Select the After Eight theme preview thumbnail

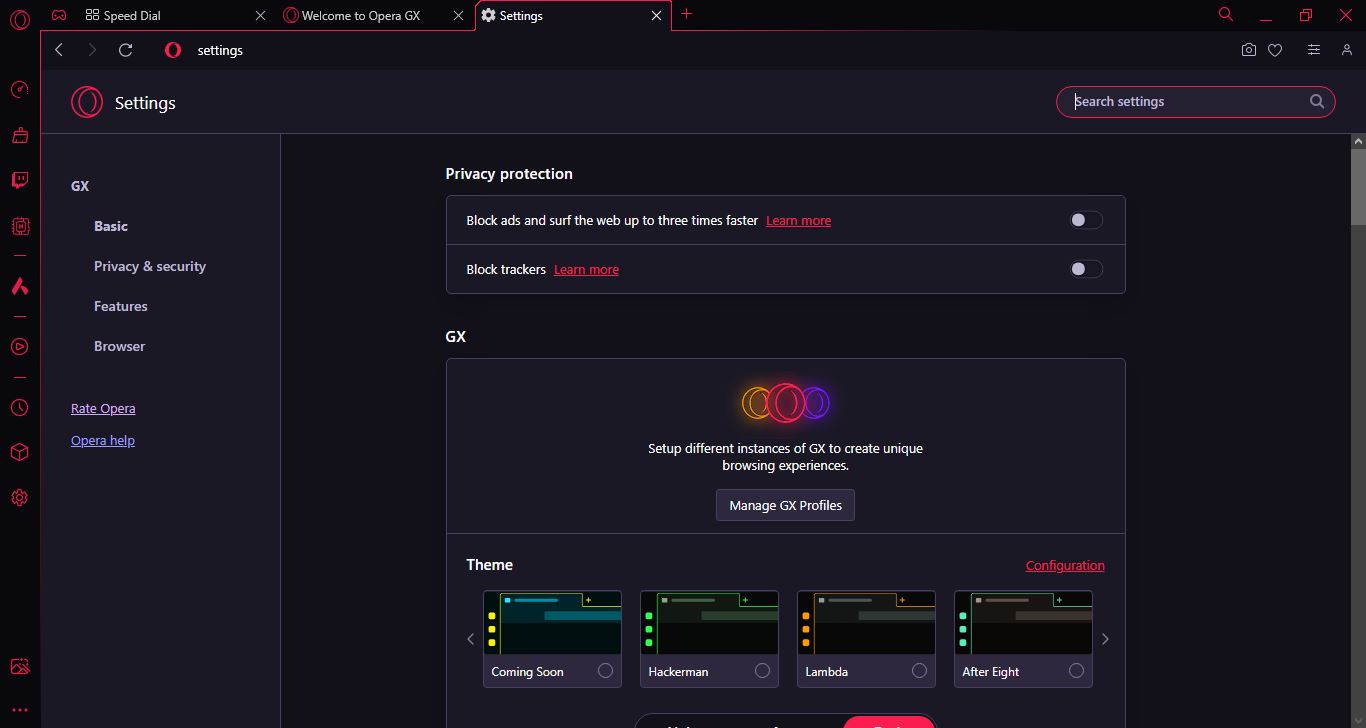point(1023,622)
